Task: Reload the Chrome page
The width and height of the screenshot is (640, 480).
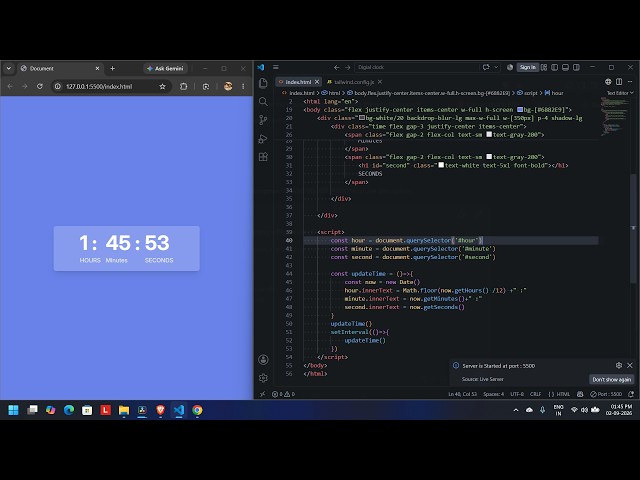Action: pos(40,87)
